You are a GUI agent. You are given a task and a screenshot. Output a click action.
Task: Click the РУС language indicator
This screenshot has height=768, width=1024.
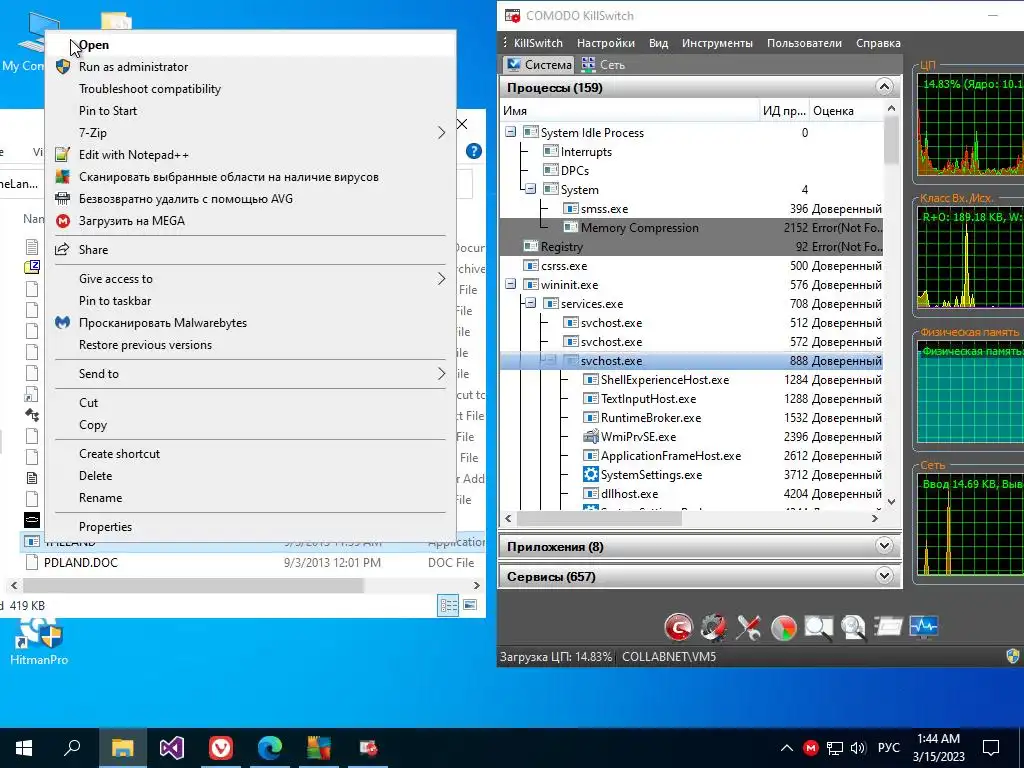coord(888,748)
